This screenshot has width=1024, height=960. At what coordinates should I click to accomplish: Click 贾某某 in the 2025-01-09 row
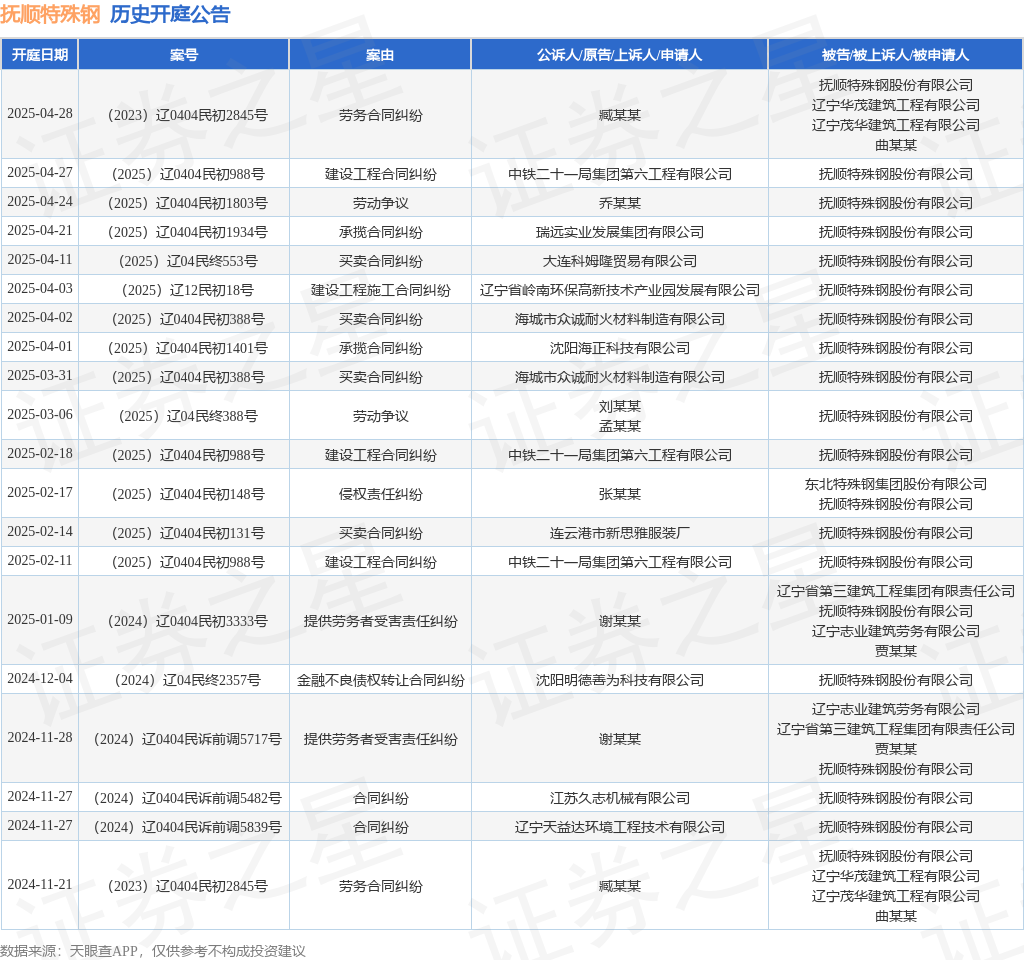[x=896, y=650]
